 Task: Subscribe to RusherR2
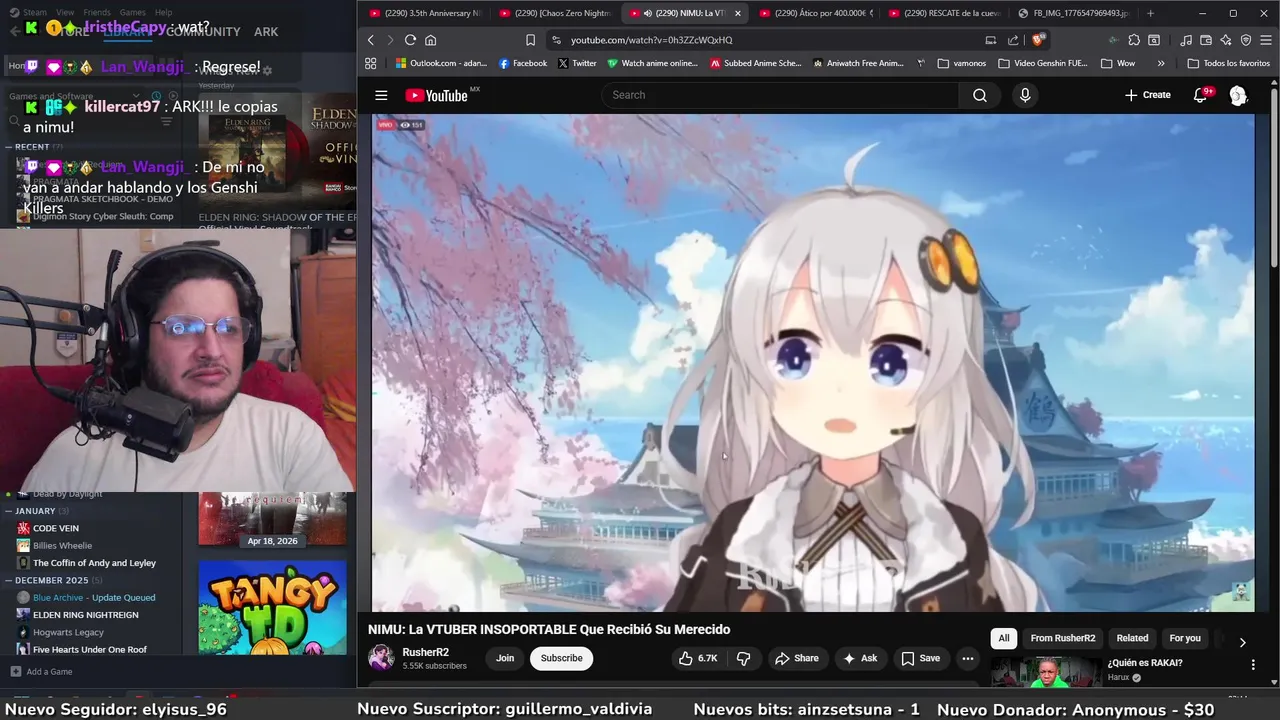(561, 658)
